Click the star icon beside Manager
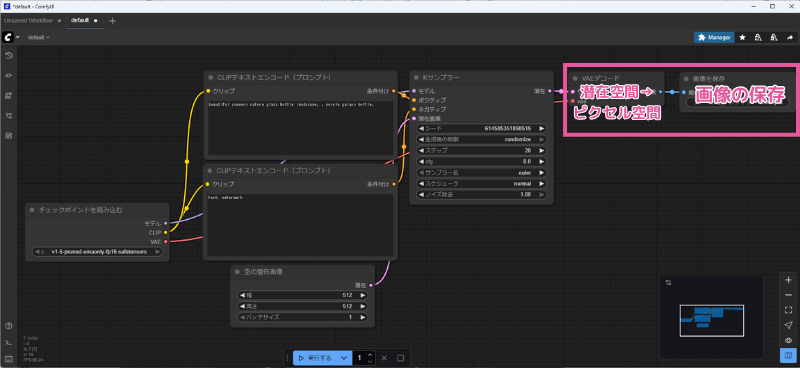Viewport: 800px width, 369px height. 742,37
